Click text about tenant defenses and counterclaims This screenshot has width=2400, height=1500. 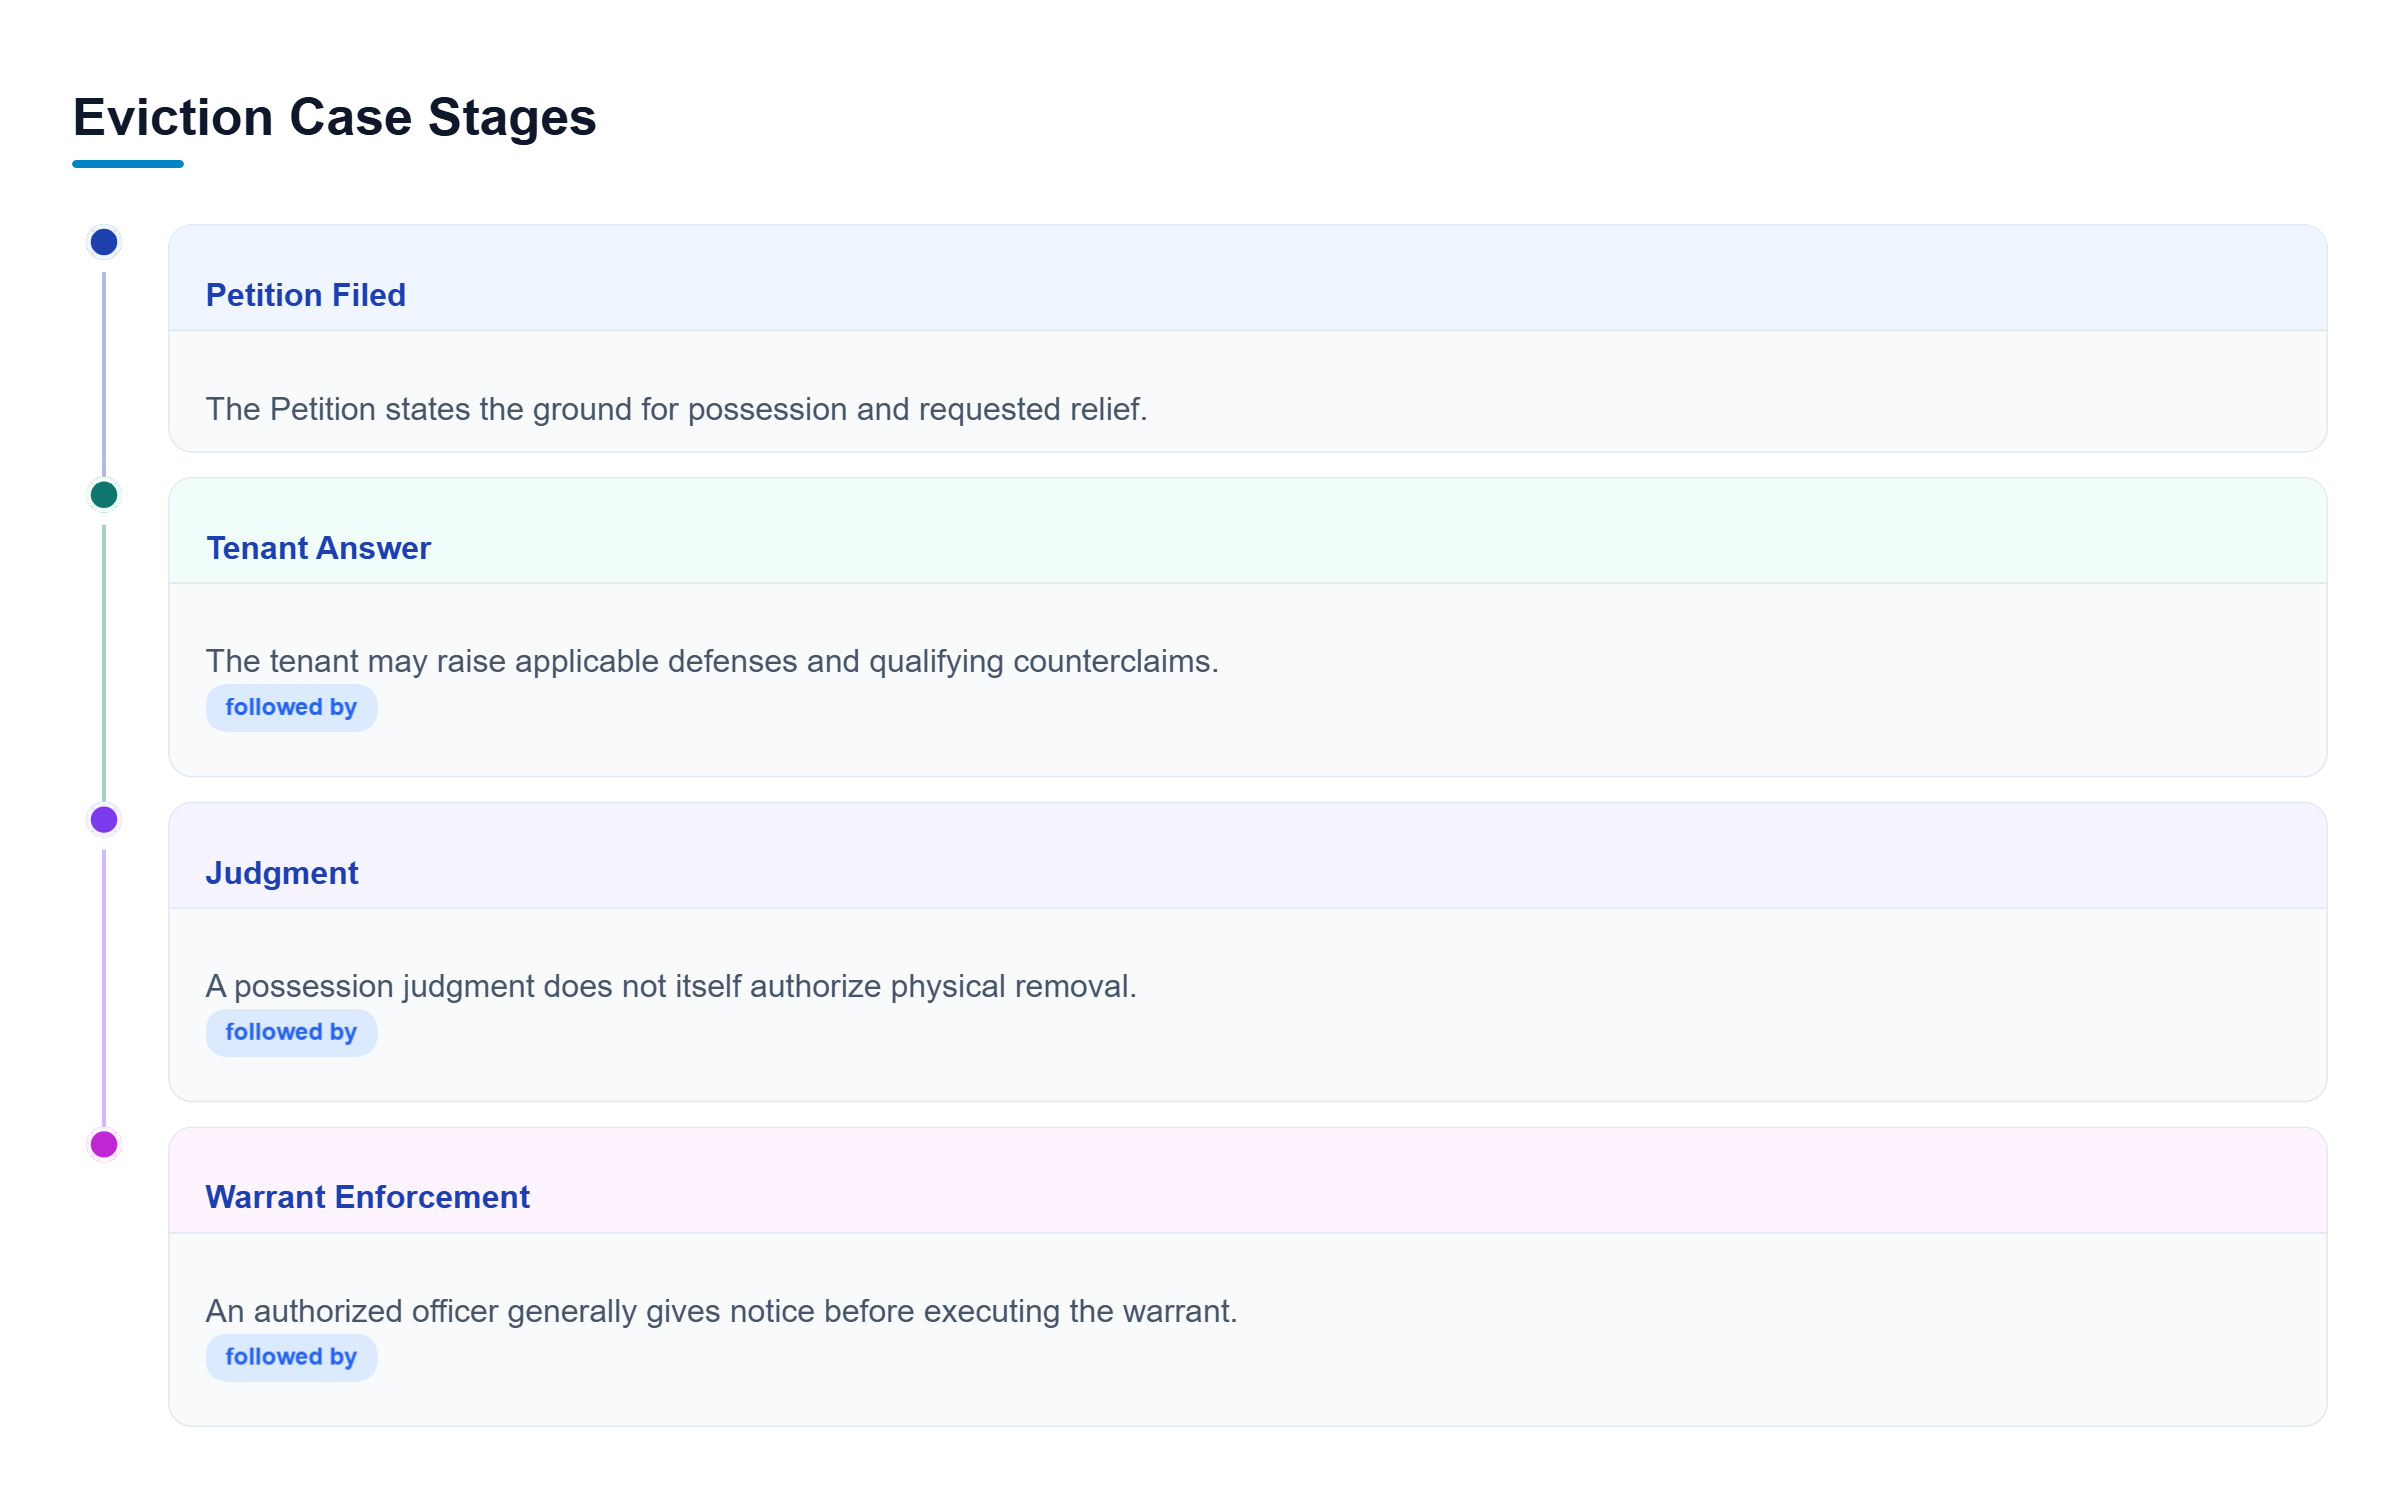[x=712, y=662]
